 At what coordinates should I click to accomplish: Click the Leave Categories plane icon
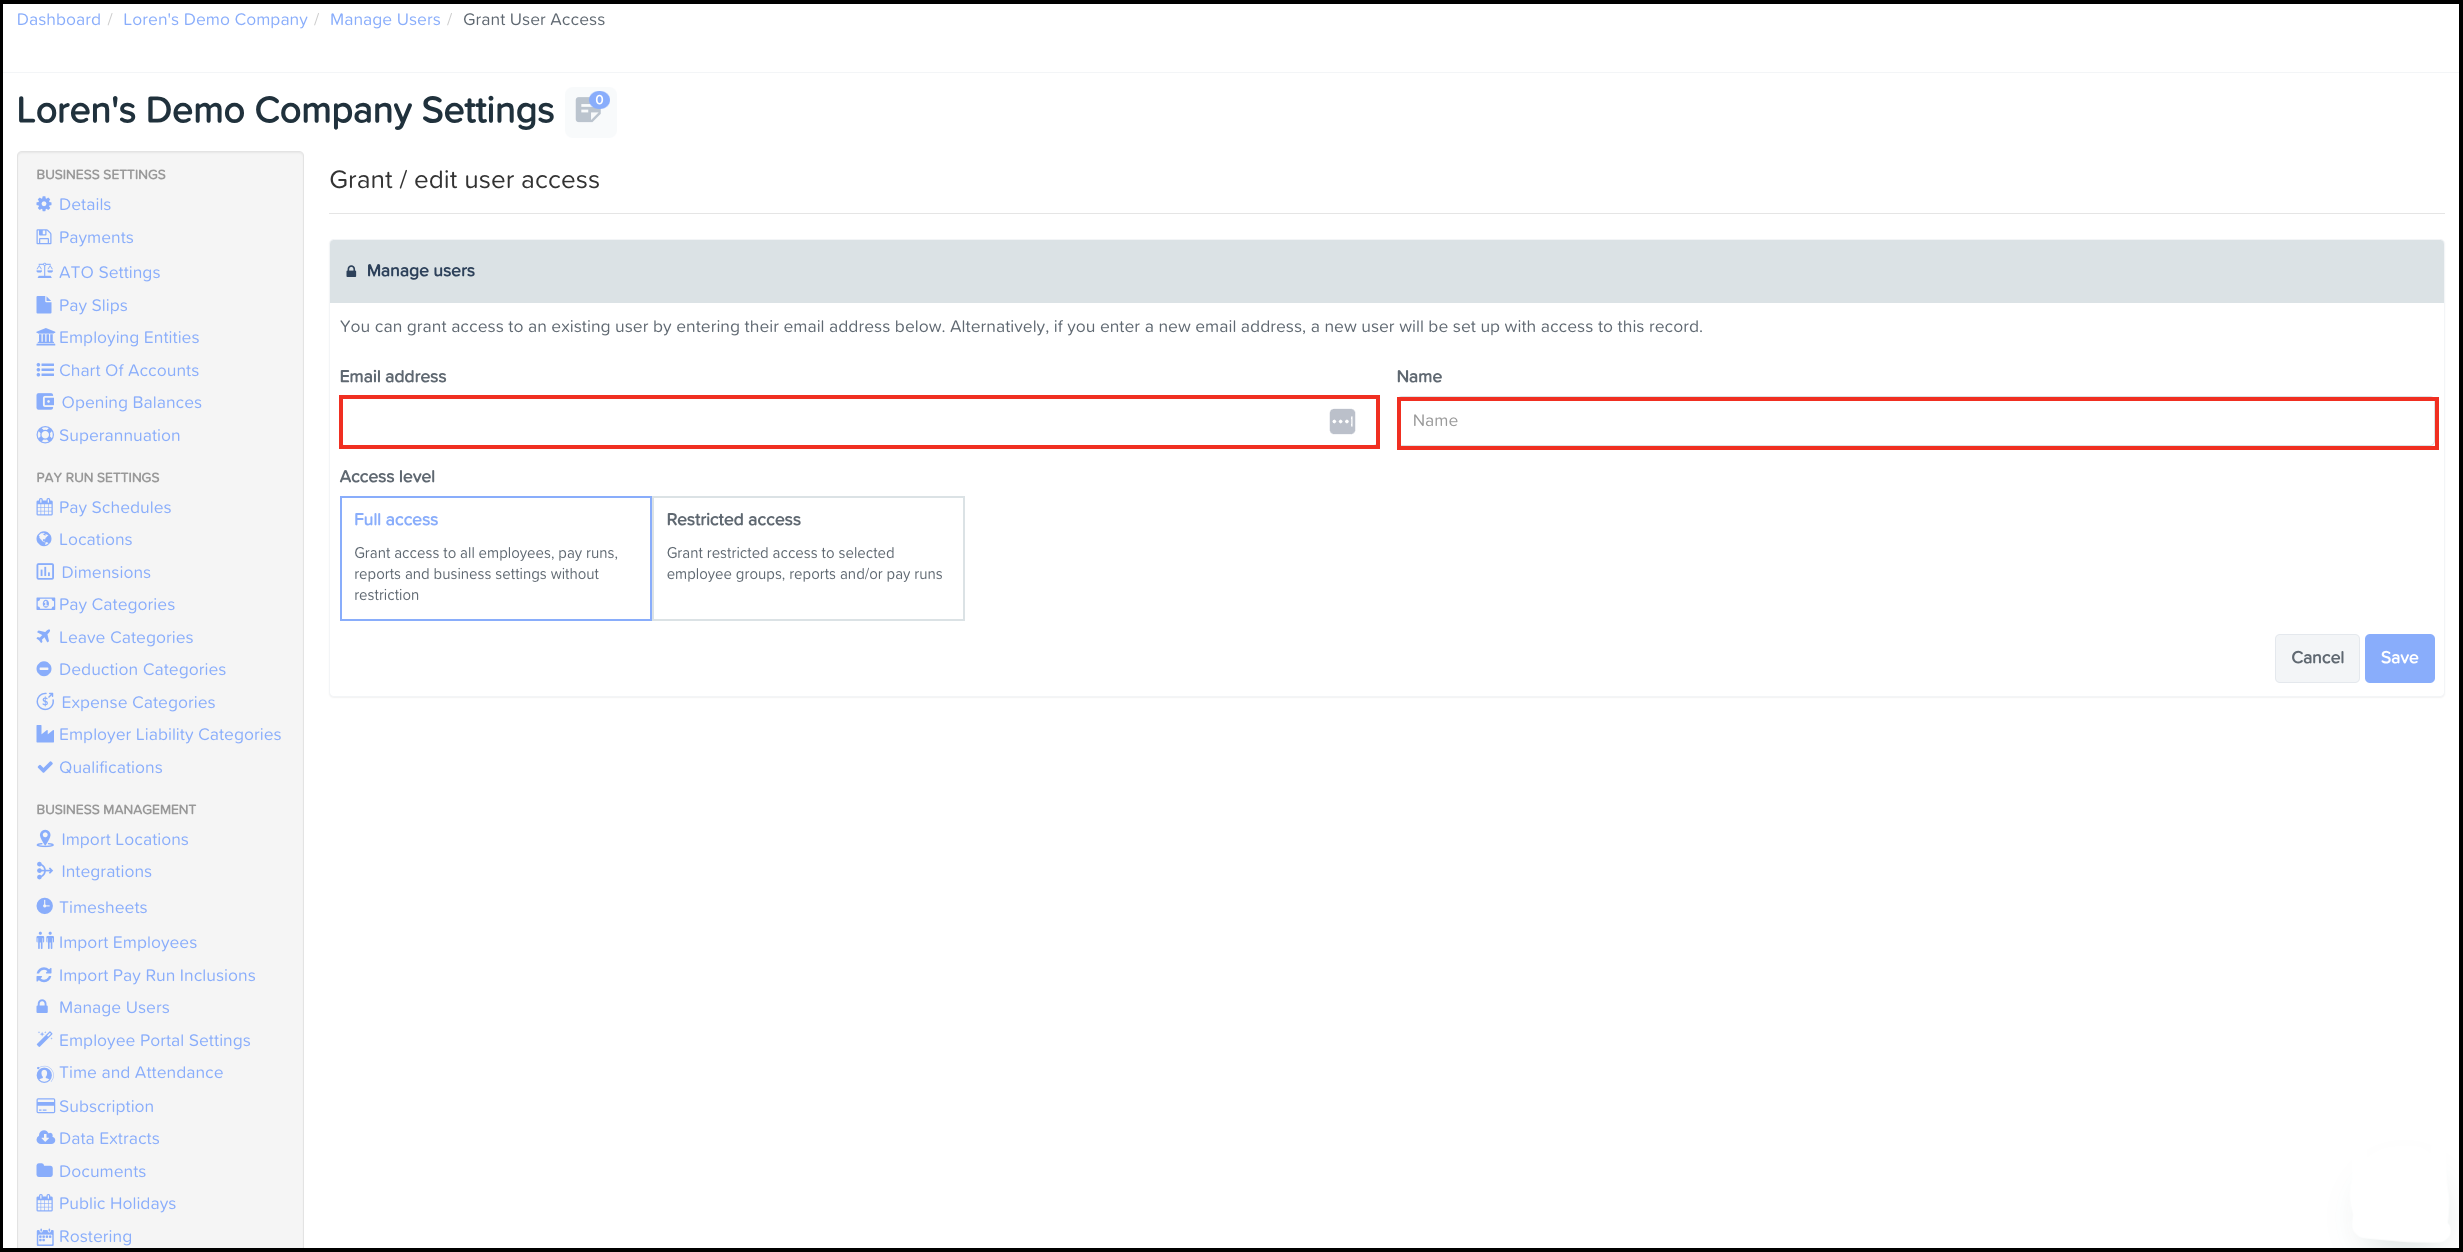click(x=44, y=637)
